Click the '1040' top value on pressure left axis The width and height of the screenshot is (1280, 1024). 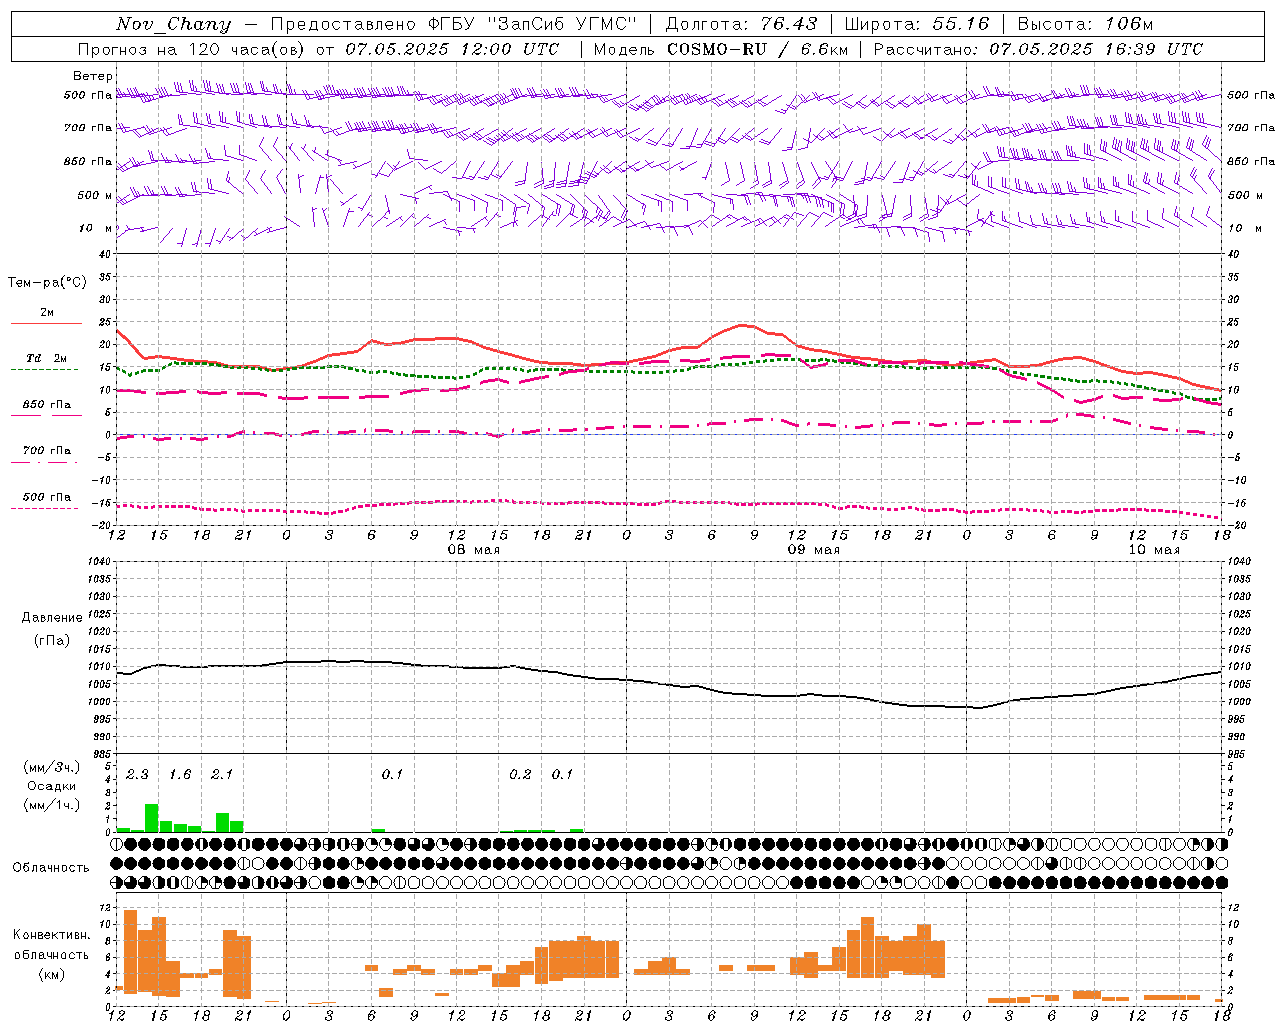click(x=98, y=561)
